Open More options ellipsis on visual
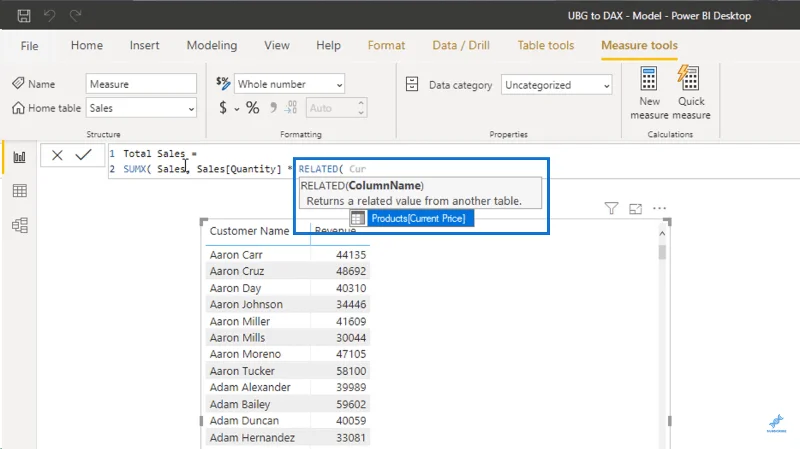 [659, 208]
